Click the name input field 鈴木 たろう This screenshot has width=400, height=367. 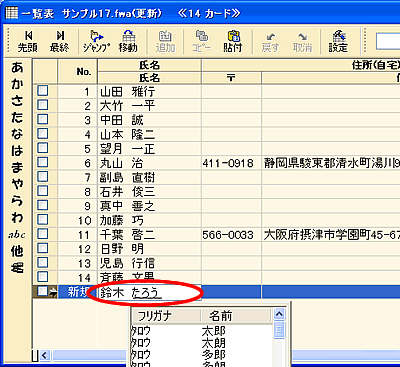pos(149,292)
